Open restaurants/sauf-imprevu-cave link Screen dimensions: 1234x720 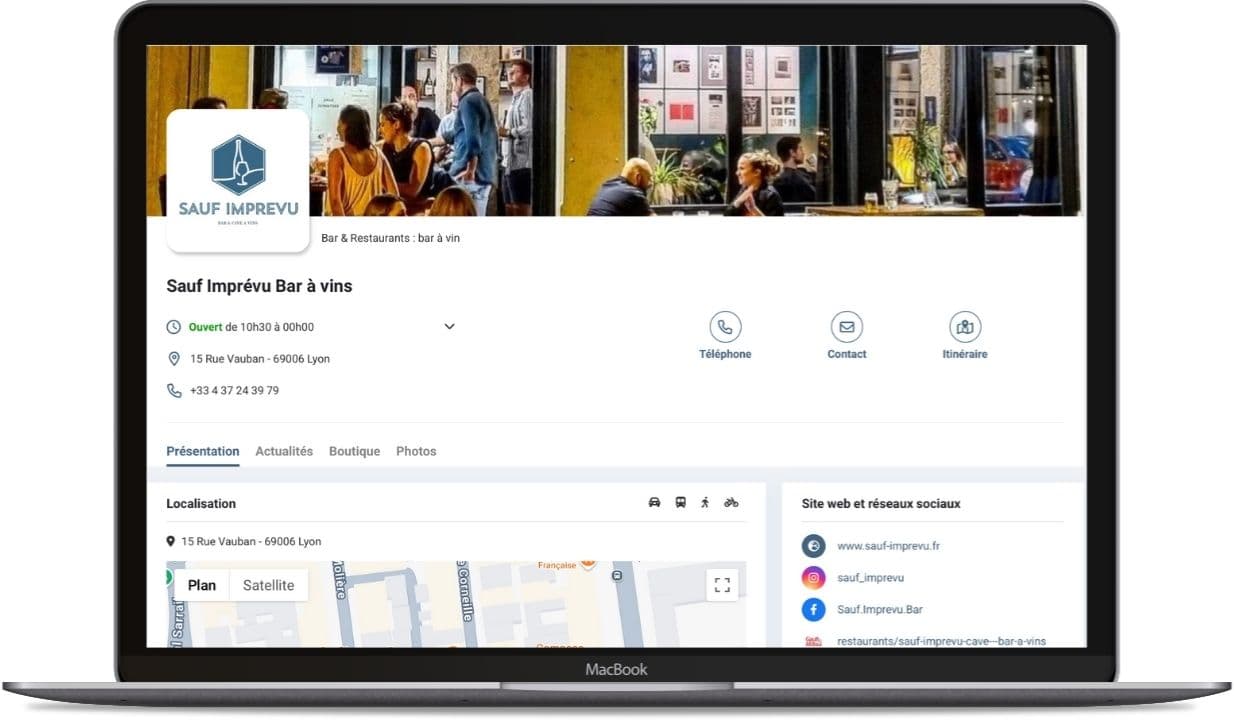tap(941, 641)
